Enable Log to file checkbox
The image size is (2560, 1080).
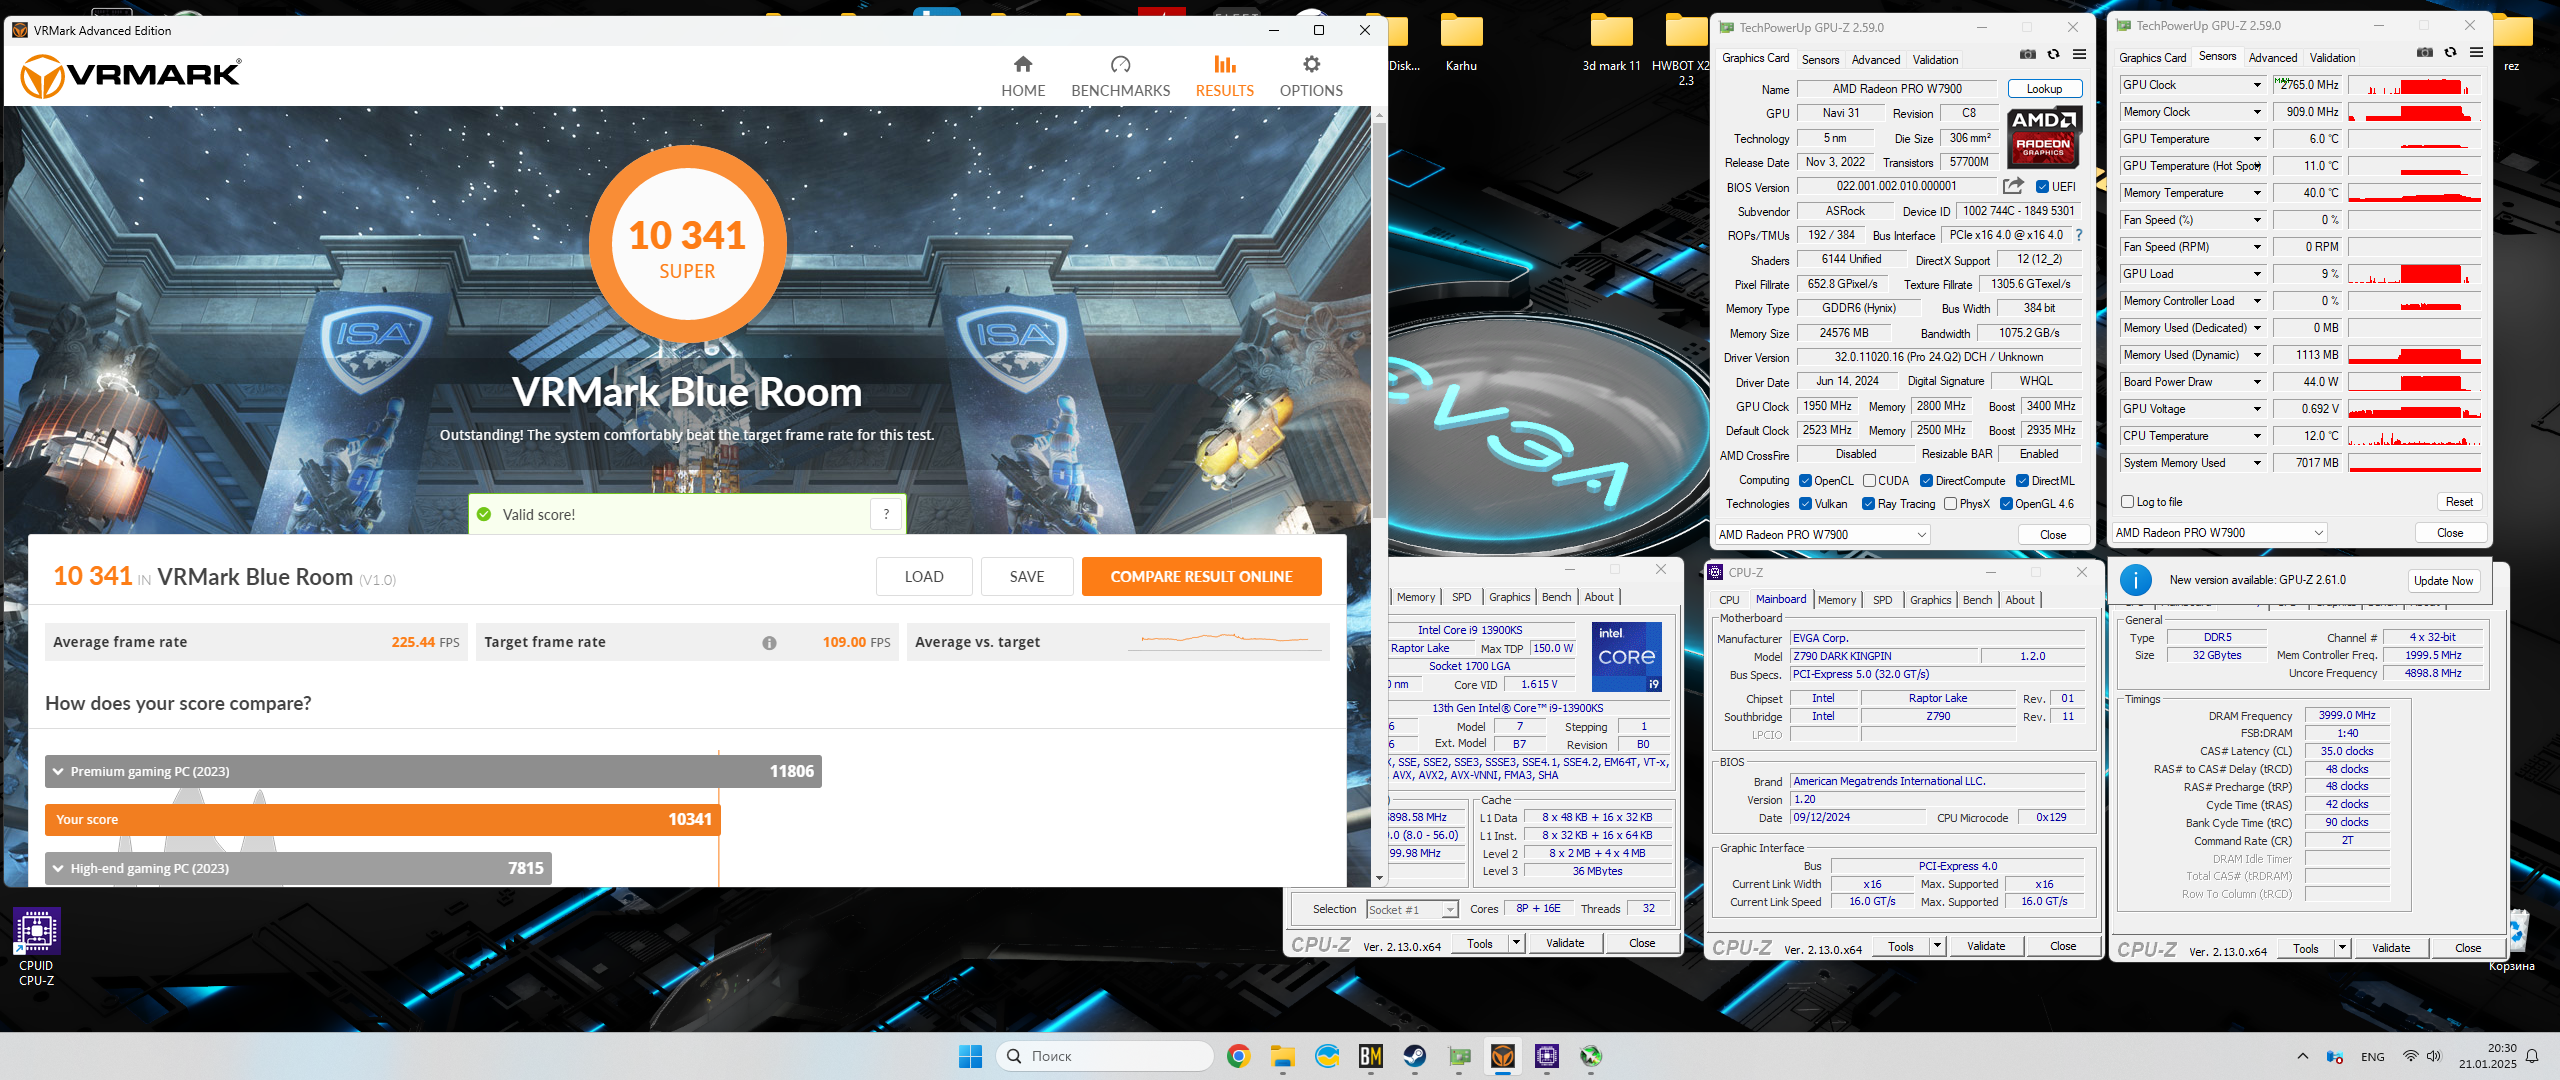[2128, 502]
